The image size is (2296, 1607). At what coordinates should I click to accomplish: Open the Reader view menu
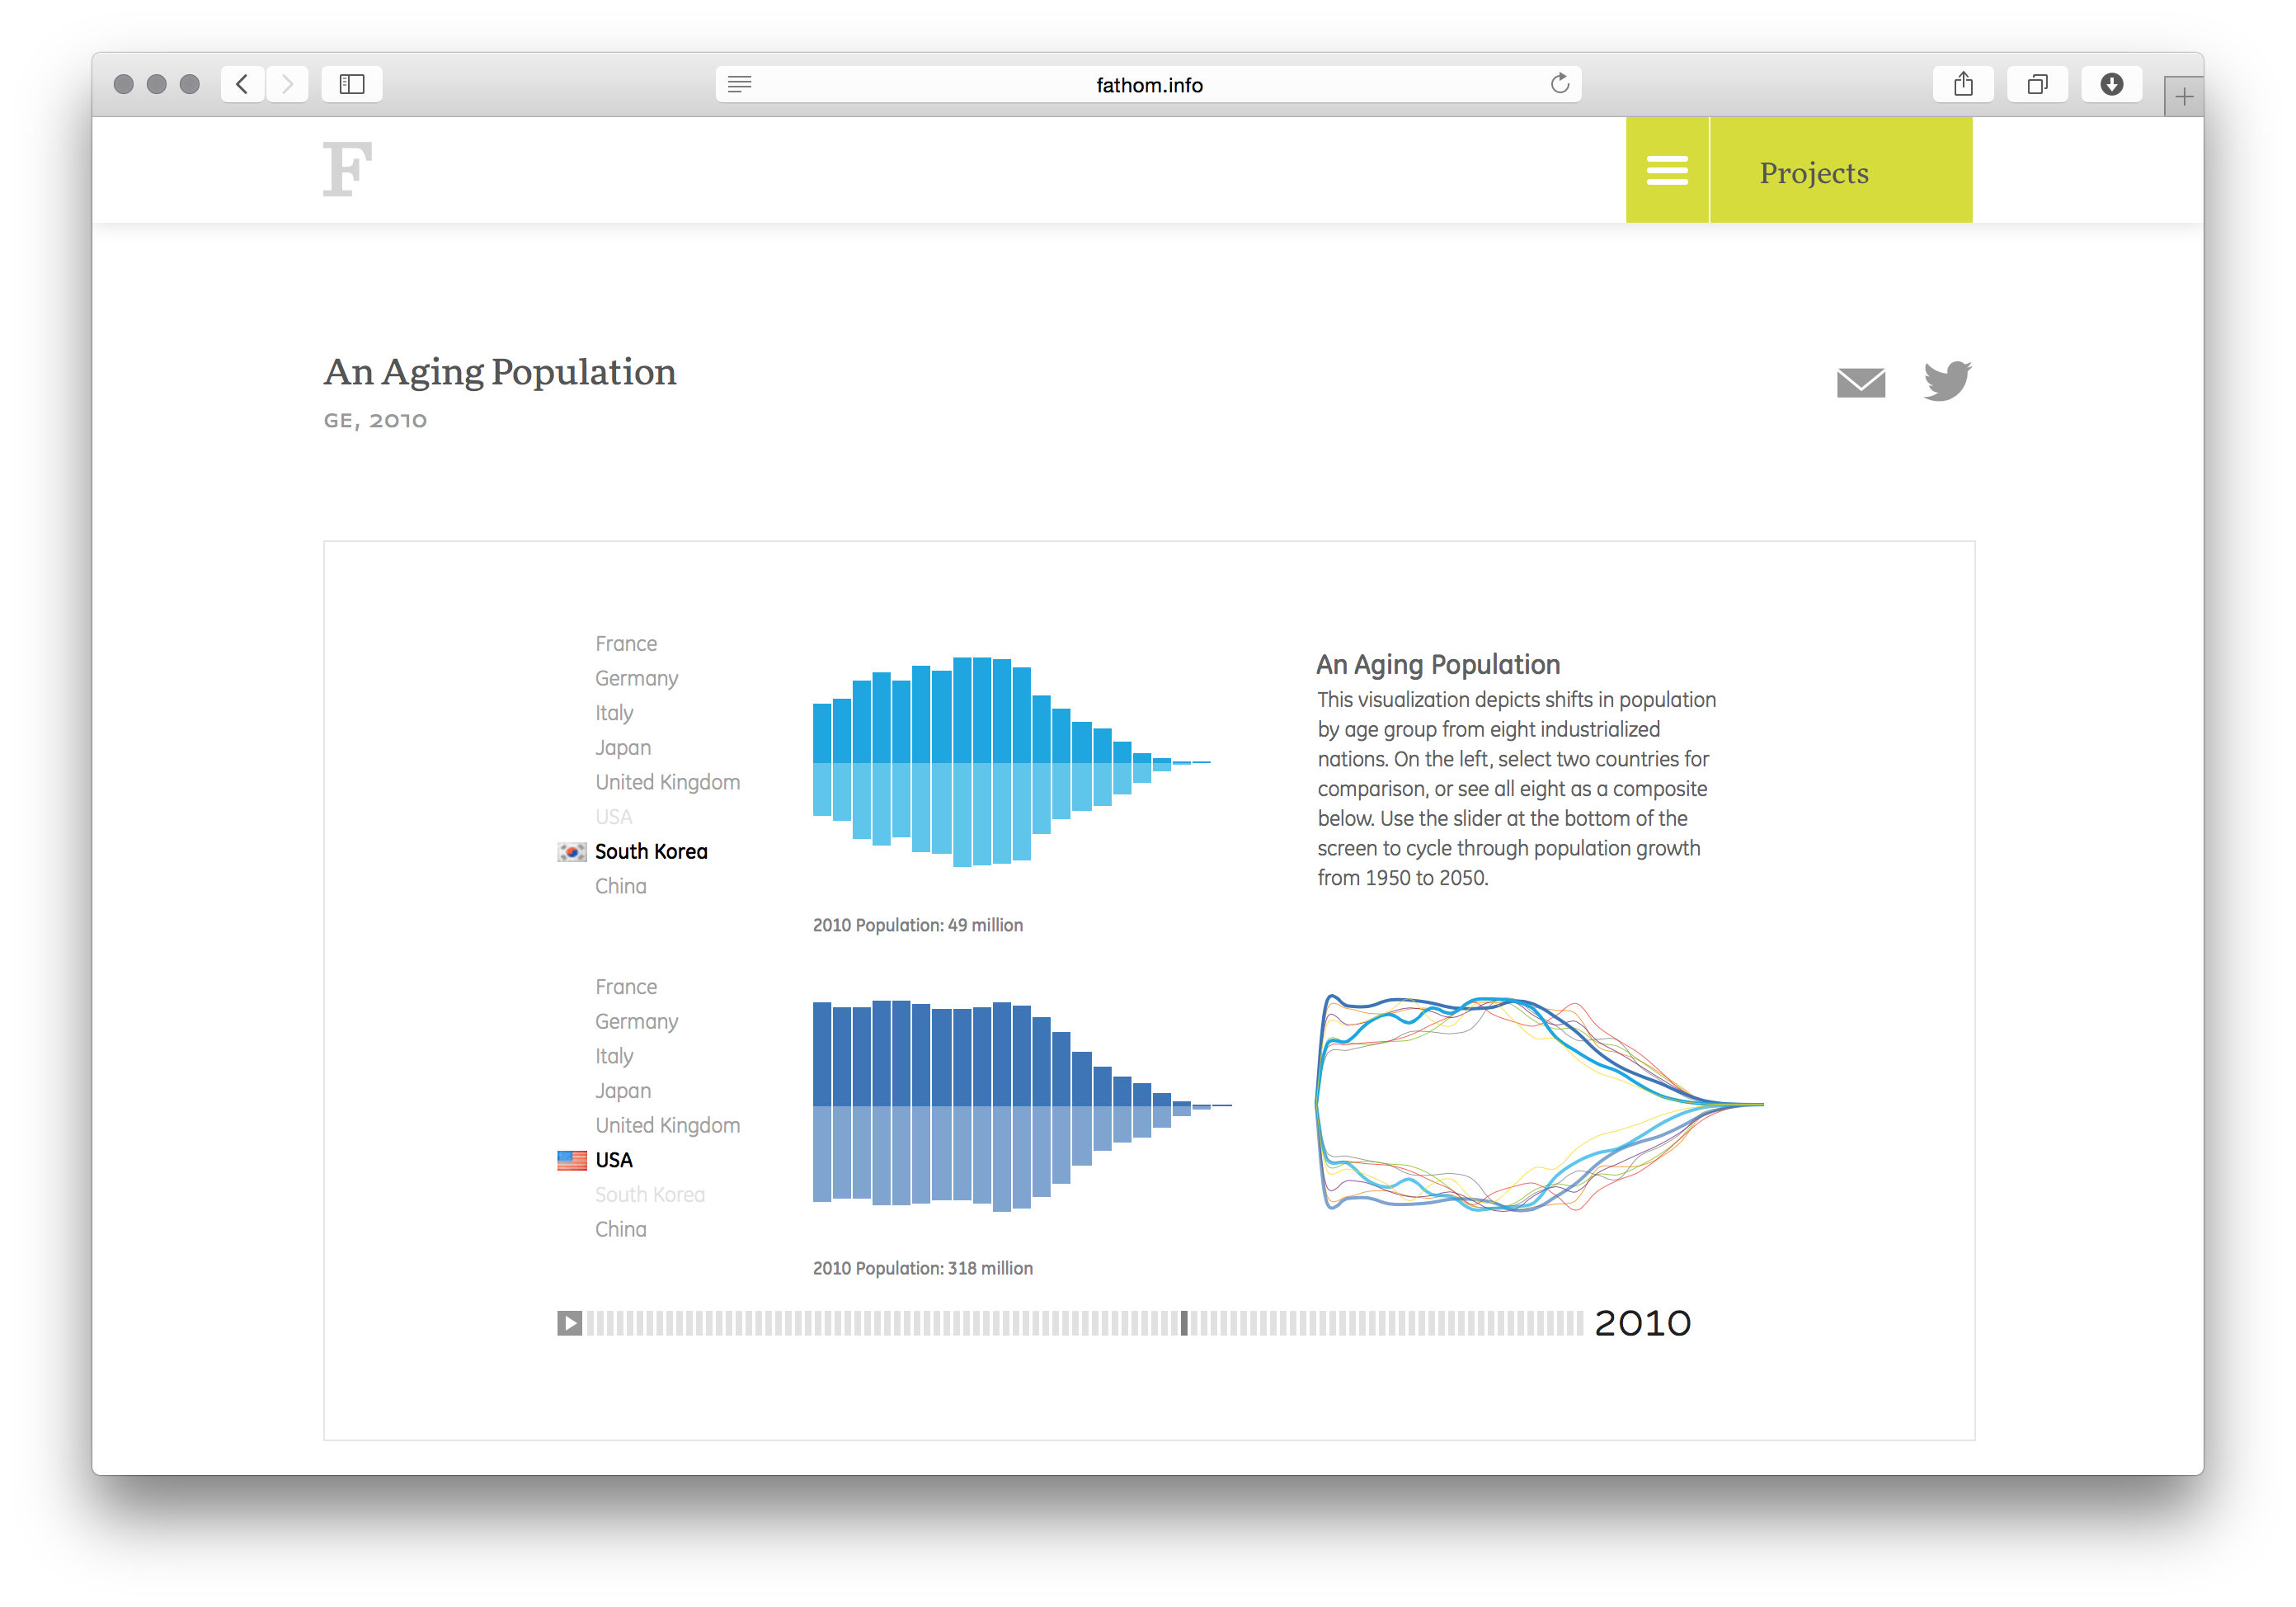tap(740, 84)
